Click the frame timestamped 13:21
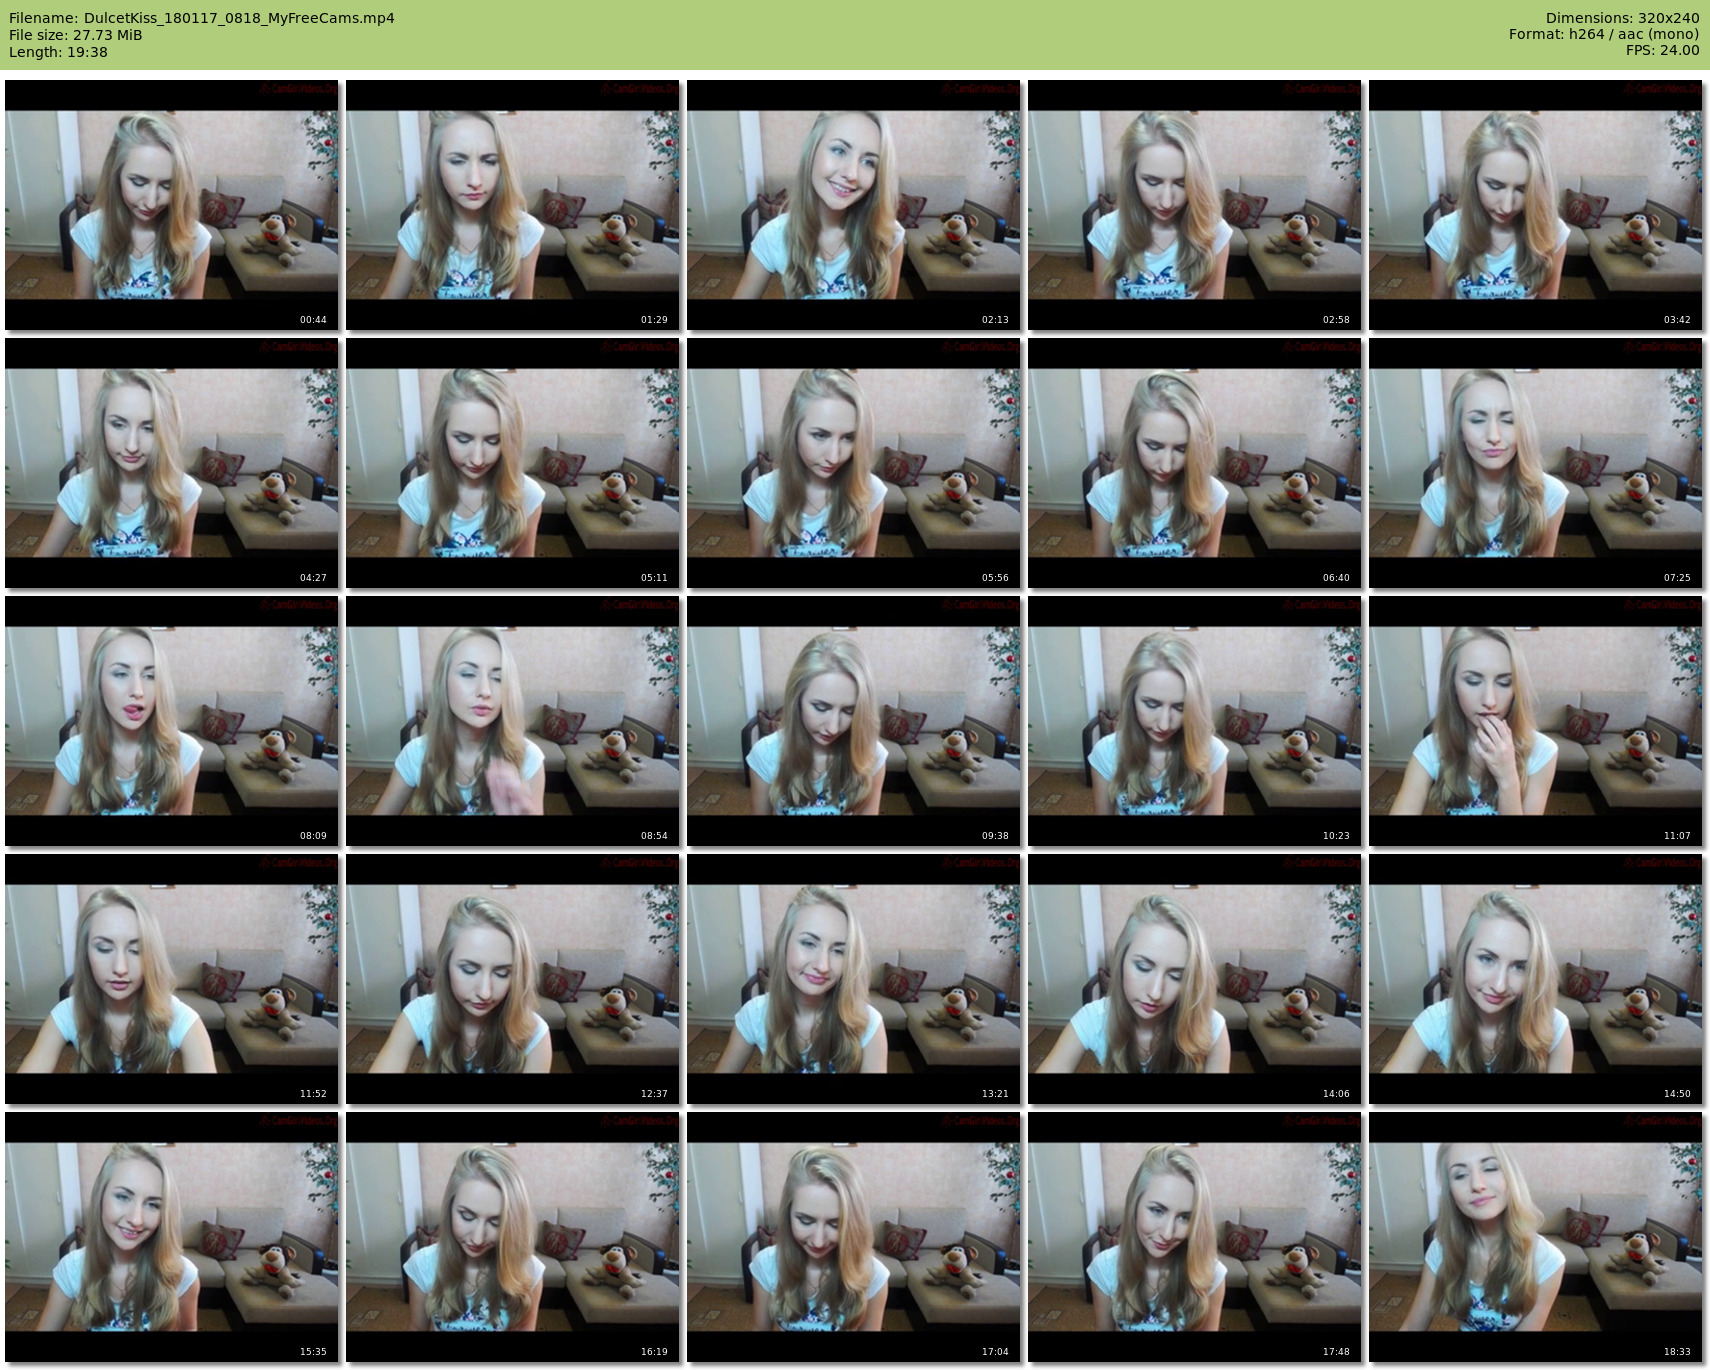 coord(854,979)
